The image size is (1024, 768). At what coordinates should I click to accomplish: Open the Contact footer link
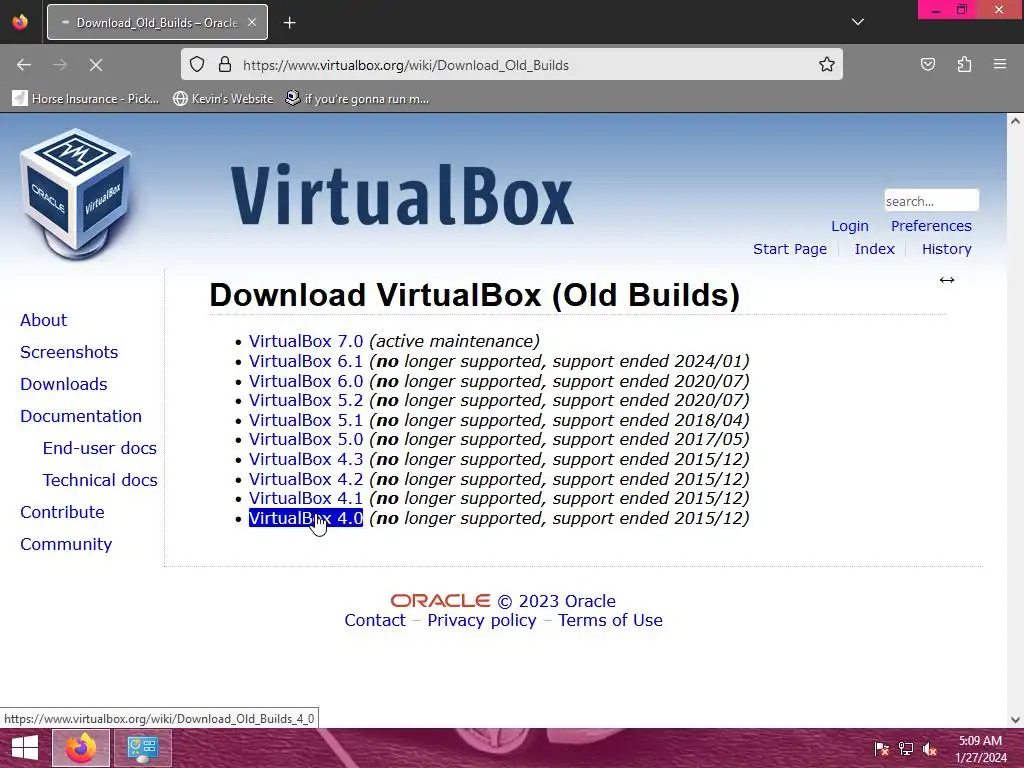tap(375, 620)
